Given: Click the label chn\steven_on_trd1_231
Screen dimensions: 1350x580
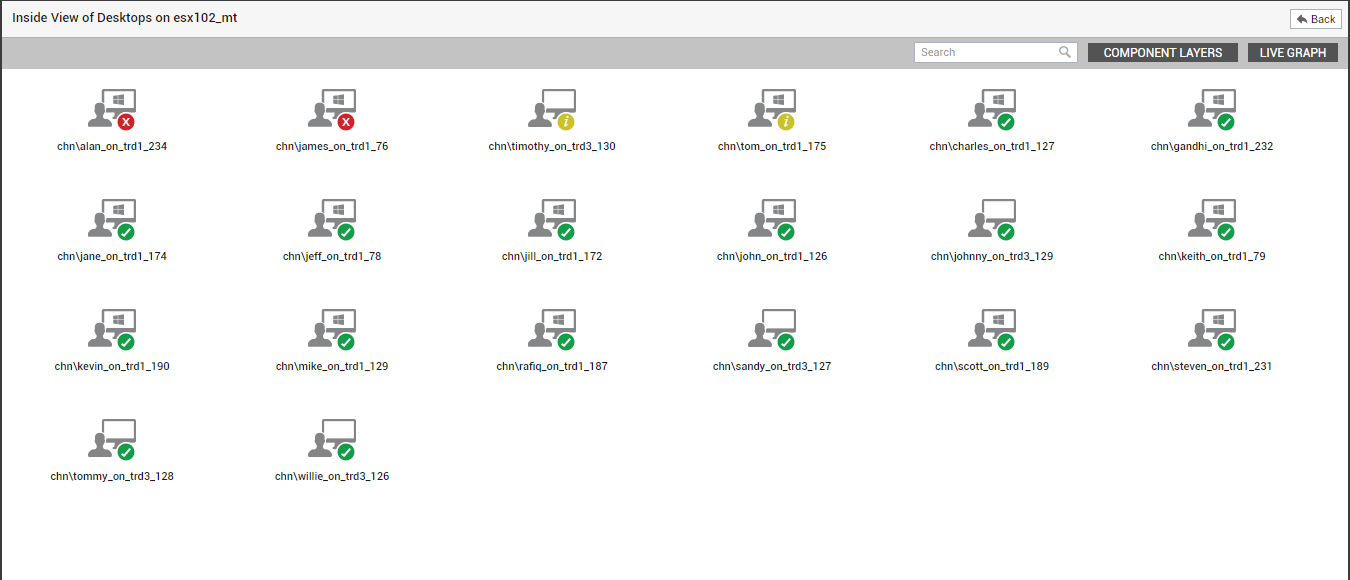Looking at the screenshot, I should click(x=1212, y=366).
